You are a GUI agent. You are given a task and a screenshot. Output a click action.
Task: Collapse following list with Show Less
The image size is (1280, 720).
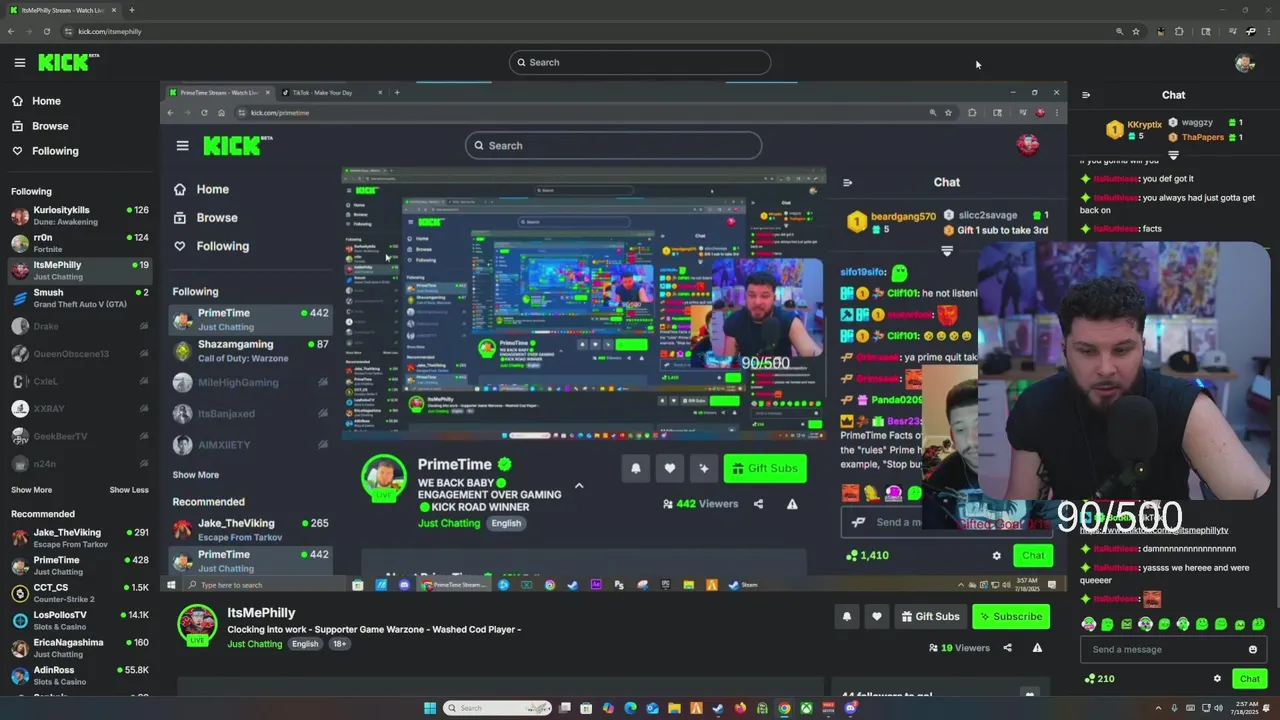point(129,490)
